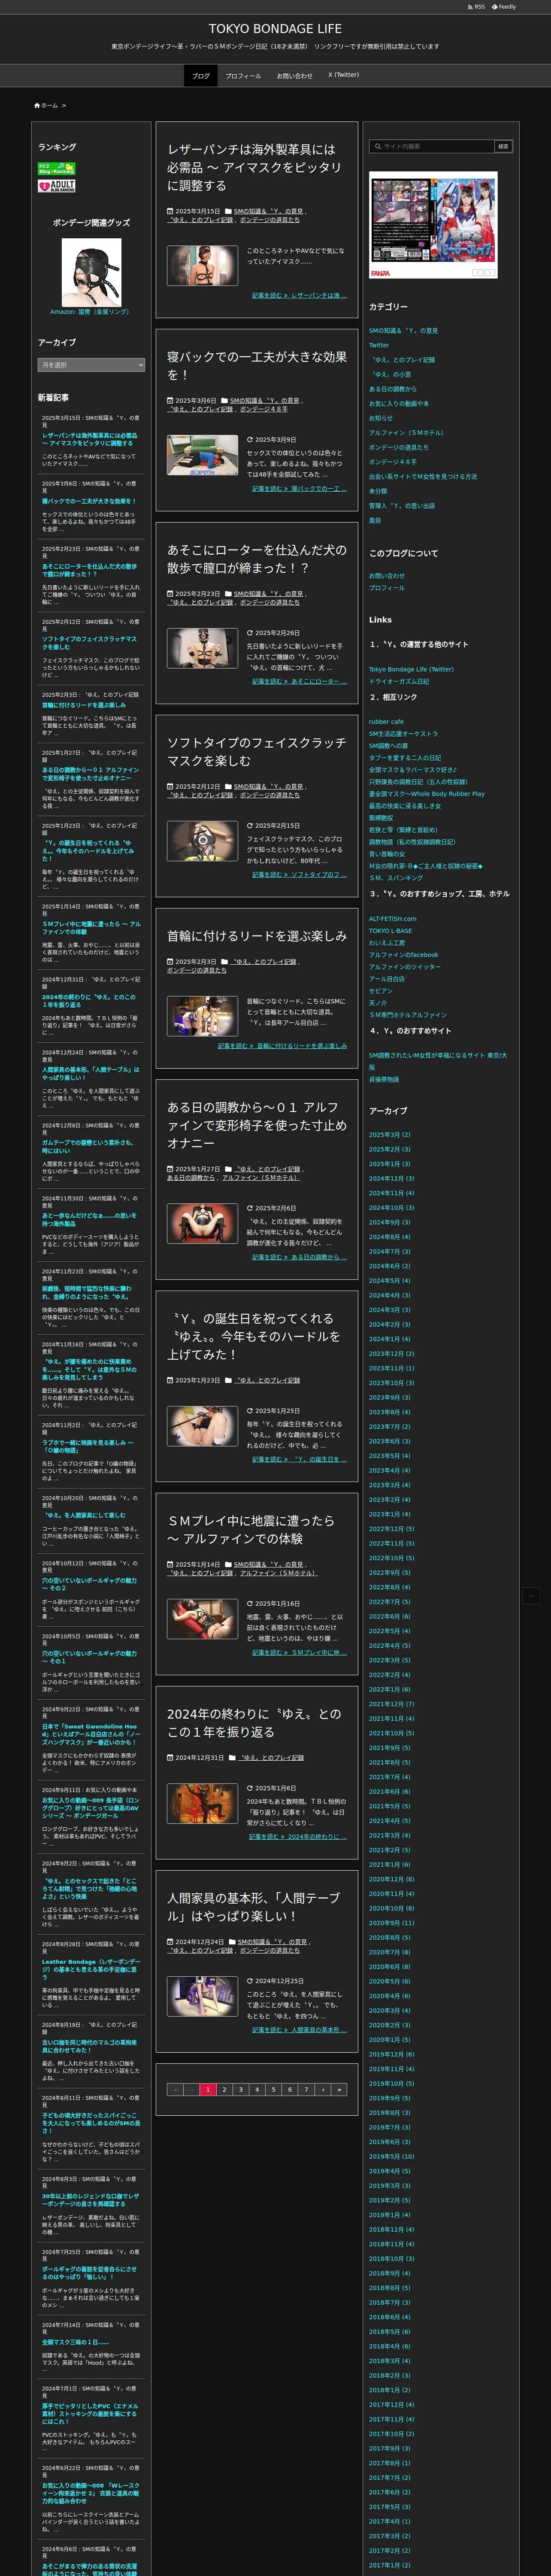551x2576 pixels.
Task: Open the お問い合わせ navigation tab
Action: point(294,76)
